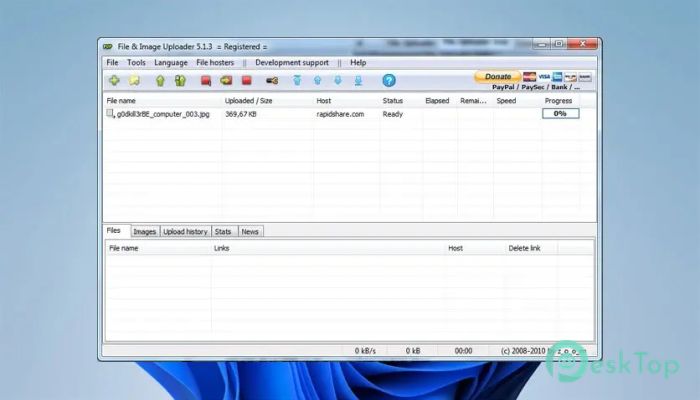This screenshot has width=700, height=400.
Task: Click the rapidshare.com host cell
Action: click(x=340, y=114)
